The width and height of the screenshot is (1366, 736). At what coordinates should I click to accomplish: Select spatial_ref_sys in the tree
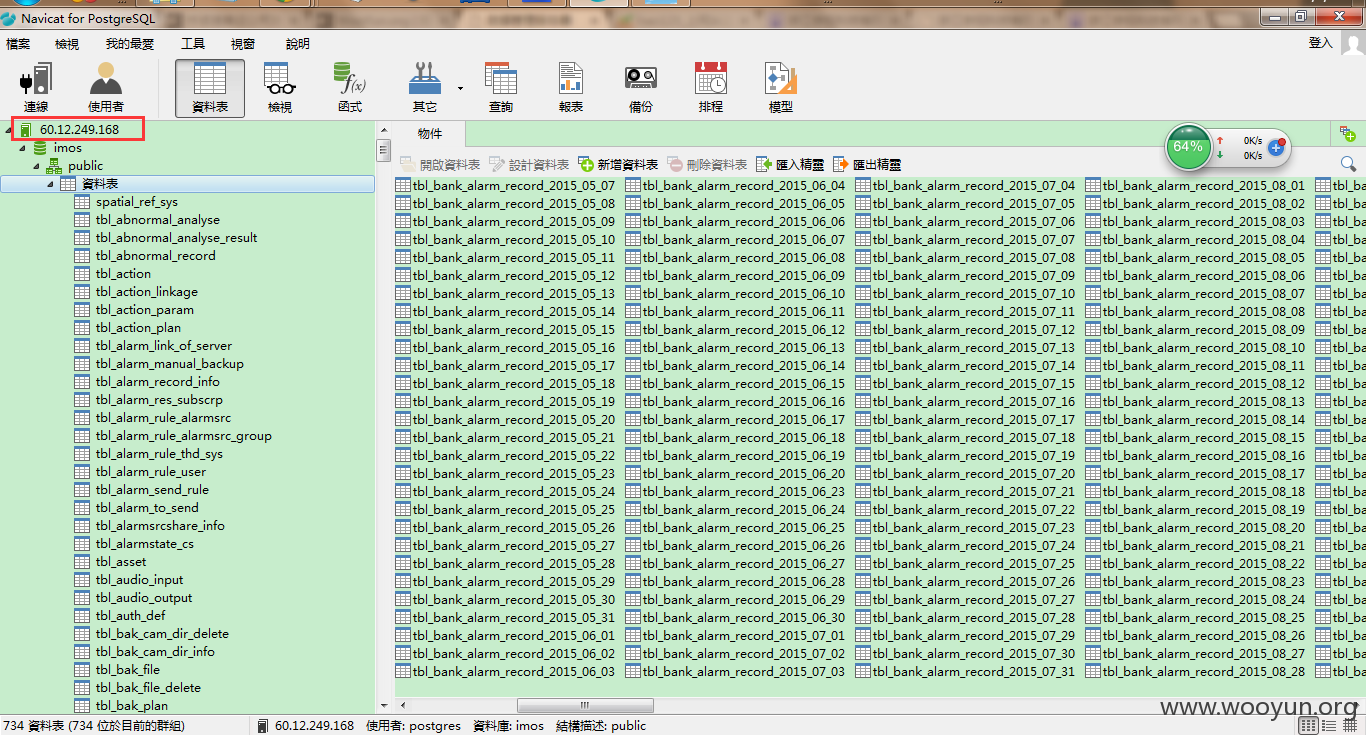[x=137, y=202]
